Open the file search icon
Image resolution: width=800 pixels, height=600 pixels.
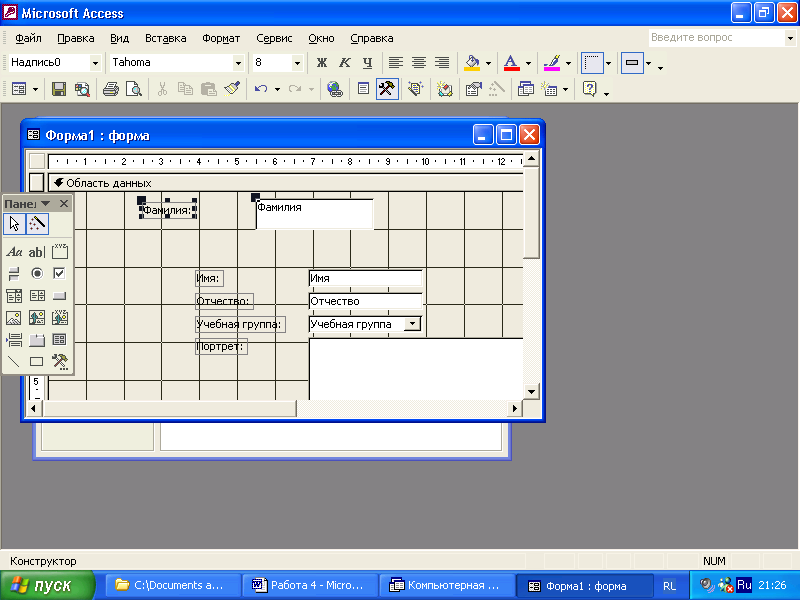(x=82, y=89)
